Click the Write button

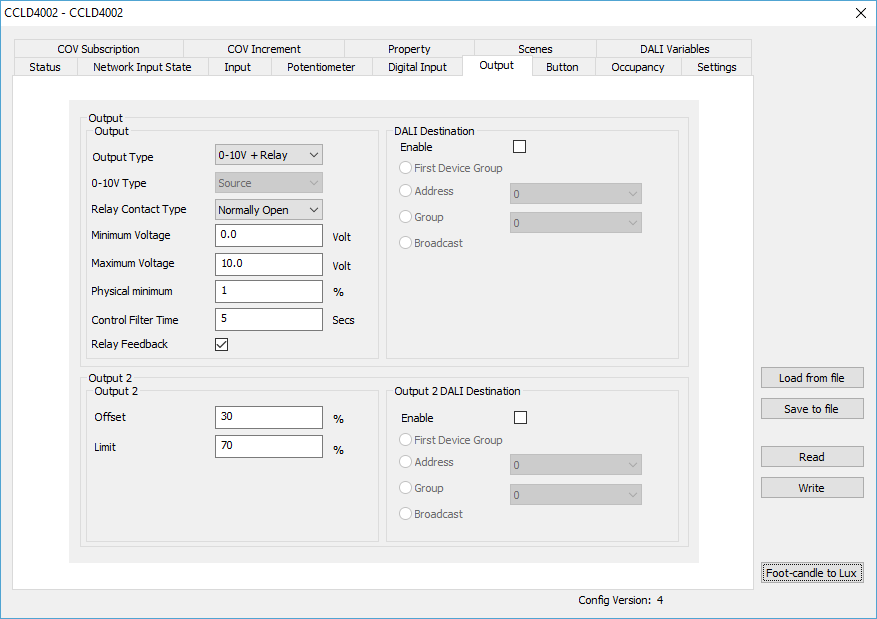coord(812,488)
